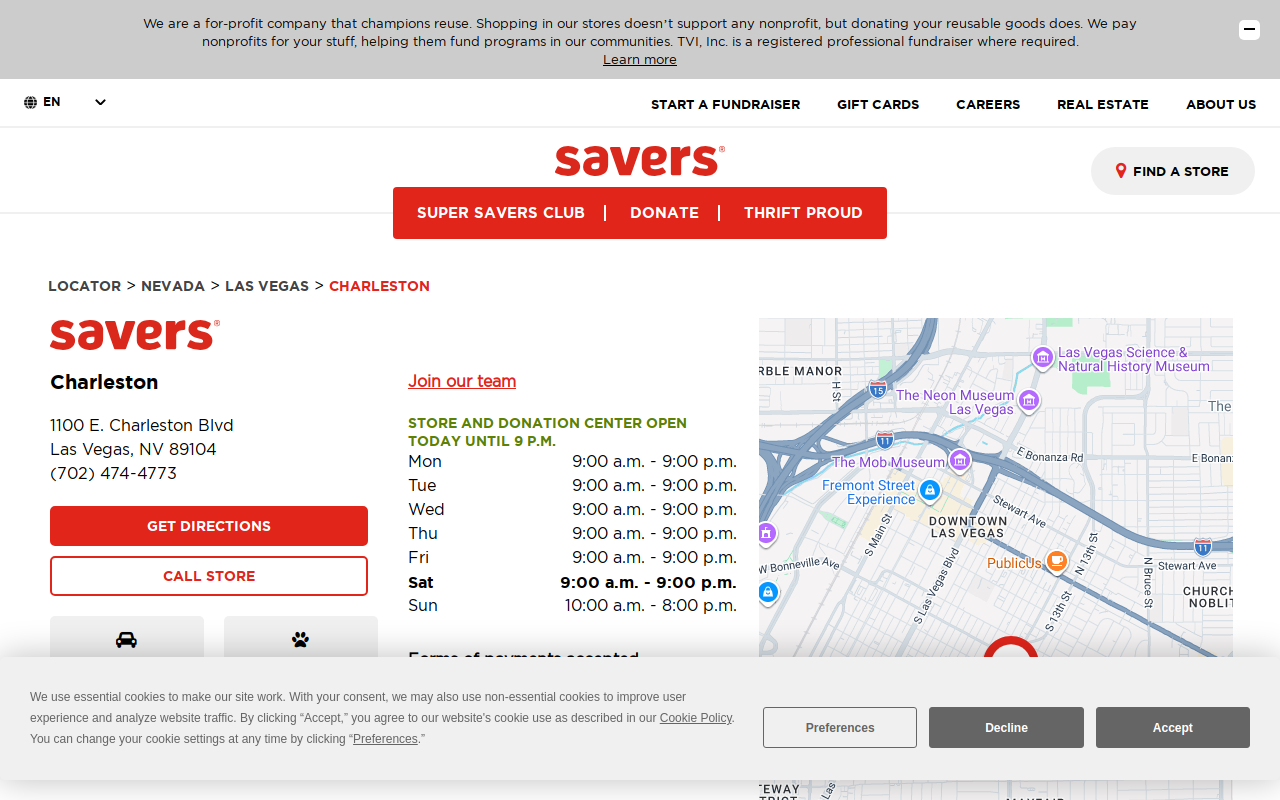Click the red store location marker on map
Image resolution: width=1280 pixels, height=800 pixels.
coord(1010,648)
